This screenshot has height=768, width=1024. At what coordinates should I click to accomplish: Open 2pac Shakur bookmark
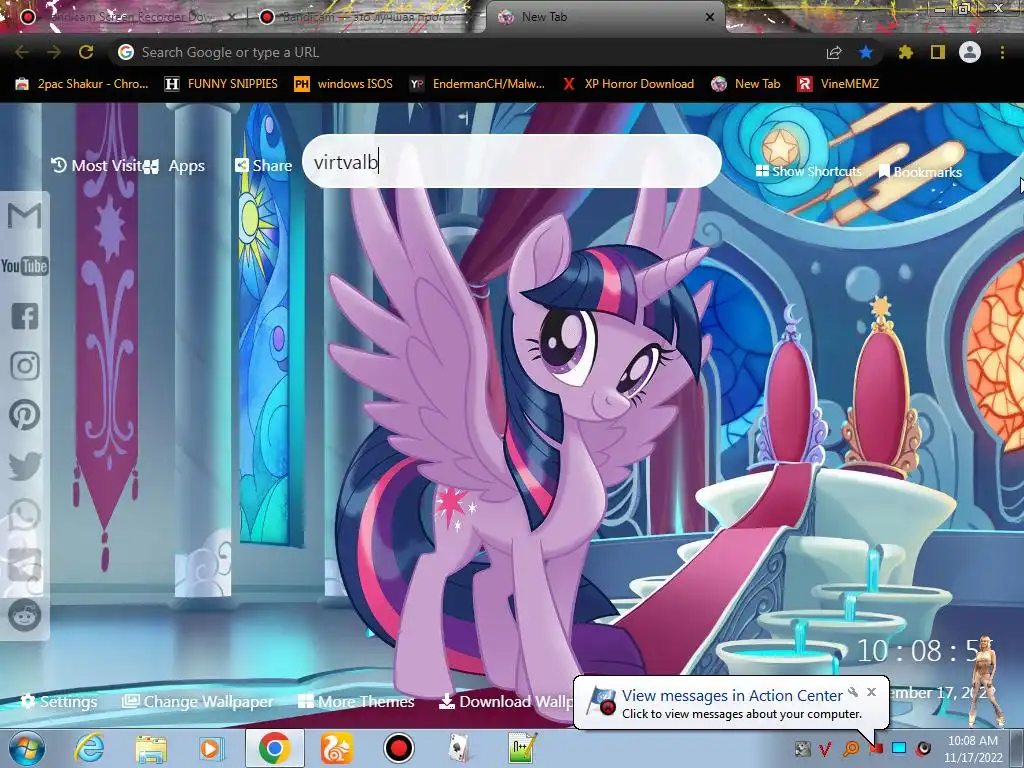82,84
